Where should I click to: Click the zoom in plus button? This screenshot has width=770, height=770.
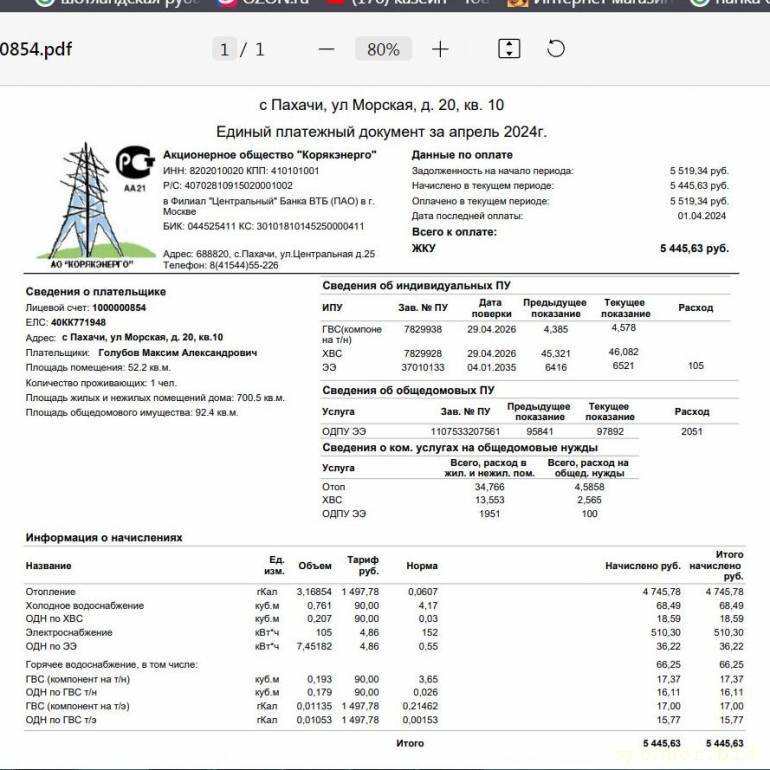click(x=440, y=49)
